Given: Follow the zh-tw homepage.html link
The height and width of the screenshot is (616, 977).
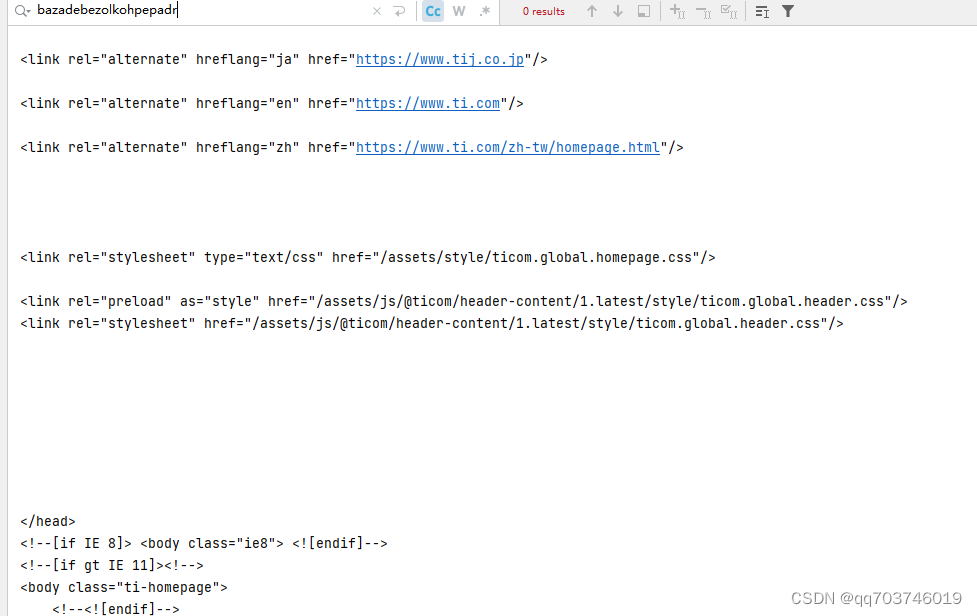Looking at the screenshot, I should [509, 147].
